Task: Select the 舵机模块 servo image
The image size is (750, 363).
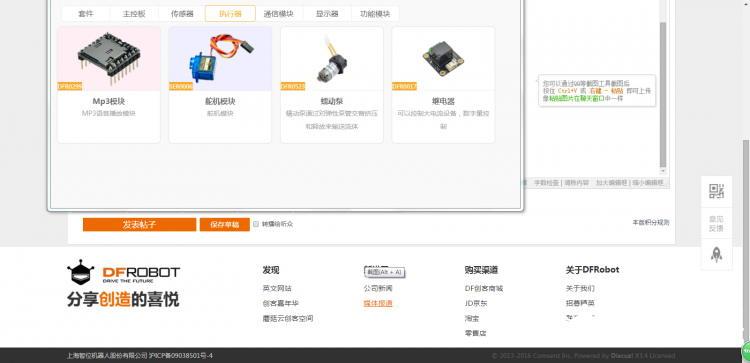Action: point(221,58)
